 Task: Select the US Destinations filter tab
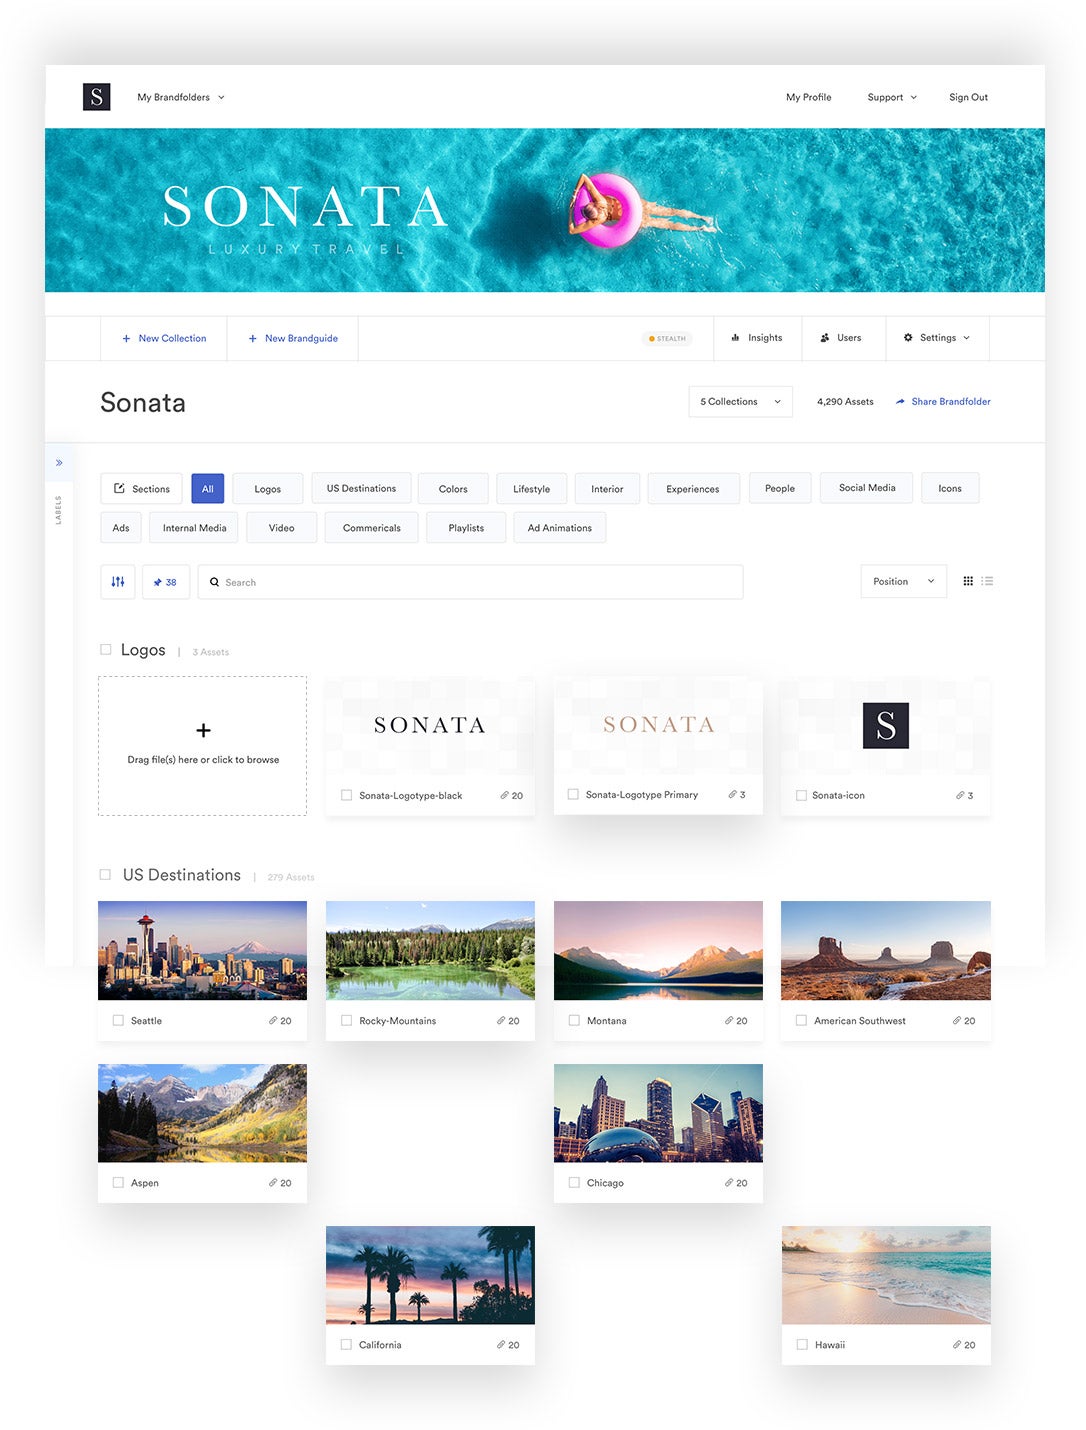click(x=361, y=488)
